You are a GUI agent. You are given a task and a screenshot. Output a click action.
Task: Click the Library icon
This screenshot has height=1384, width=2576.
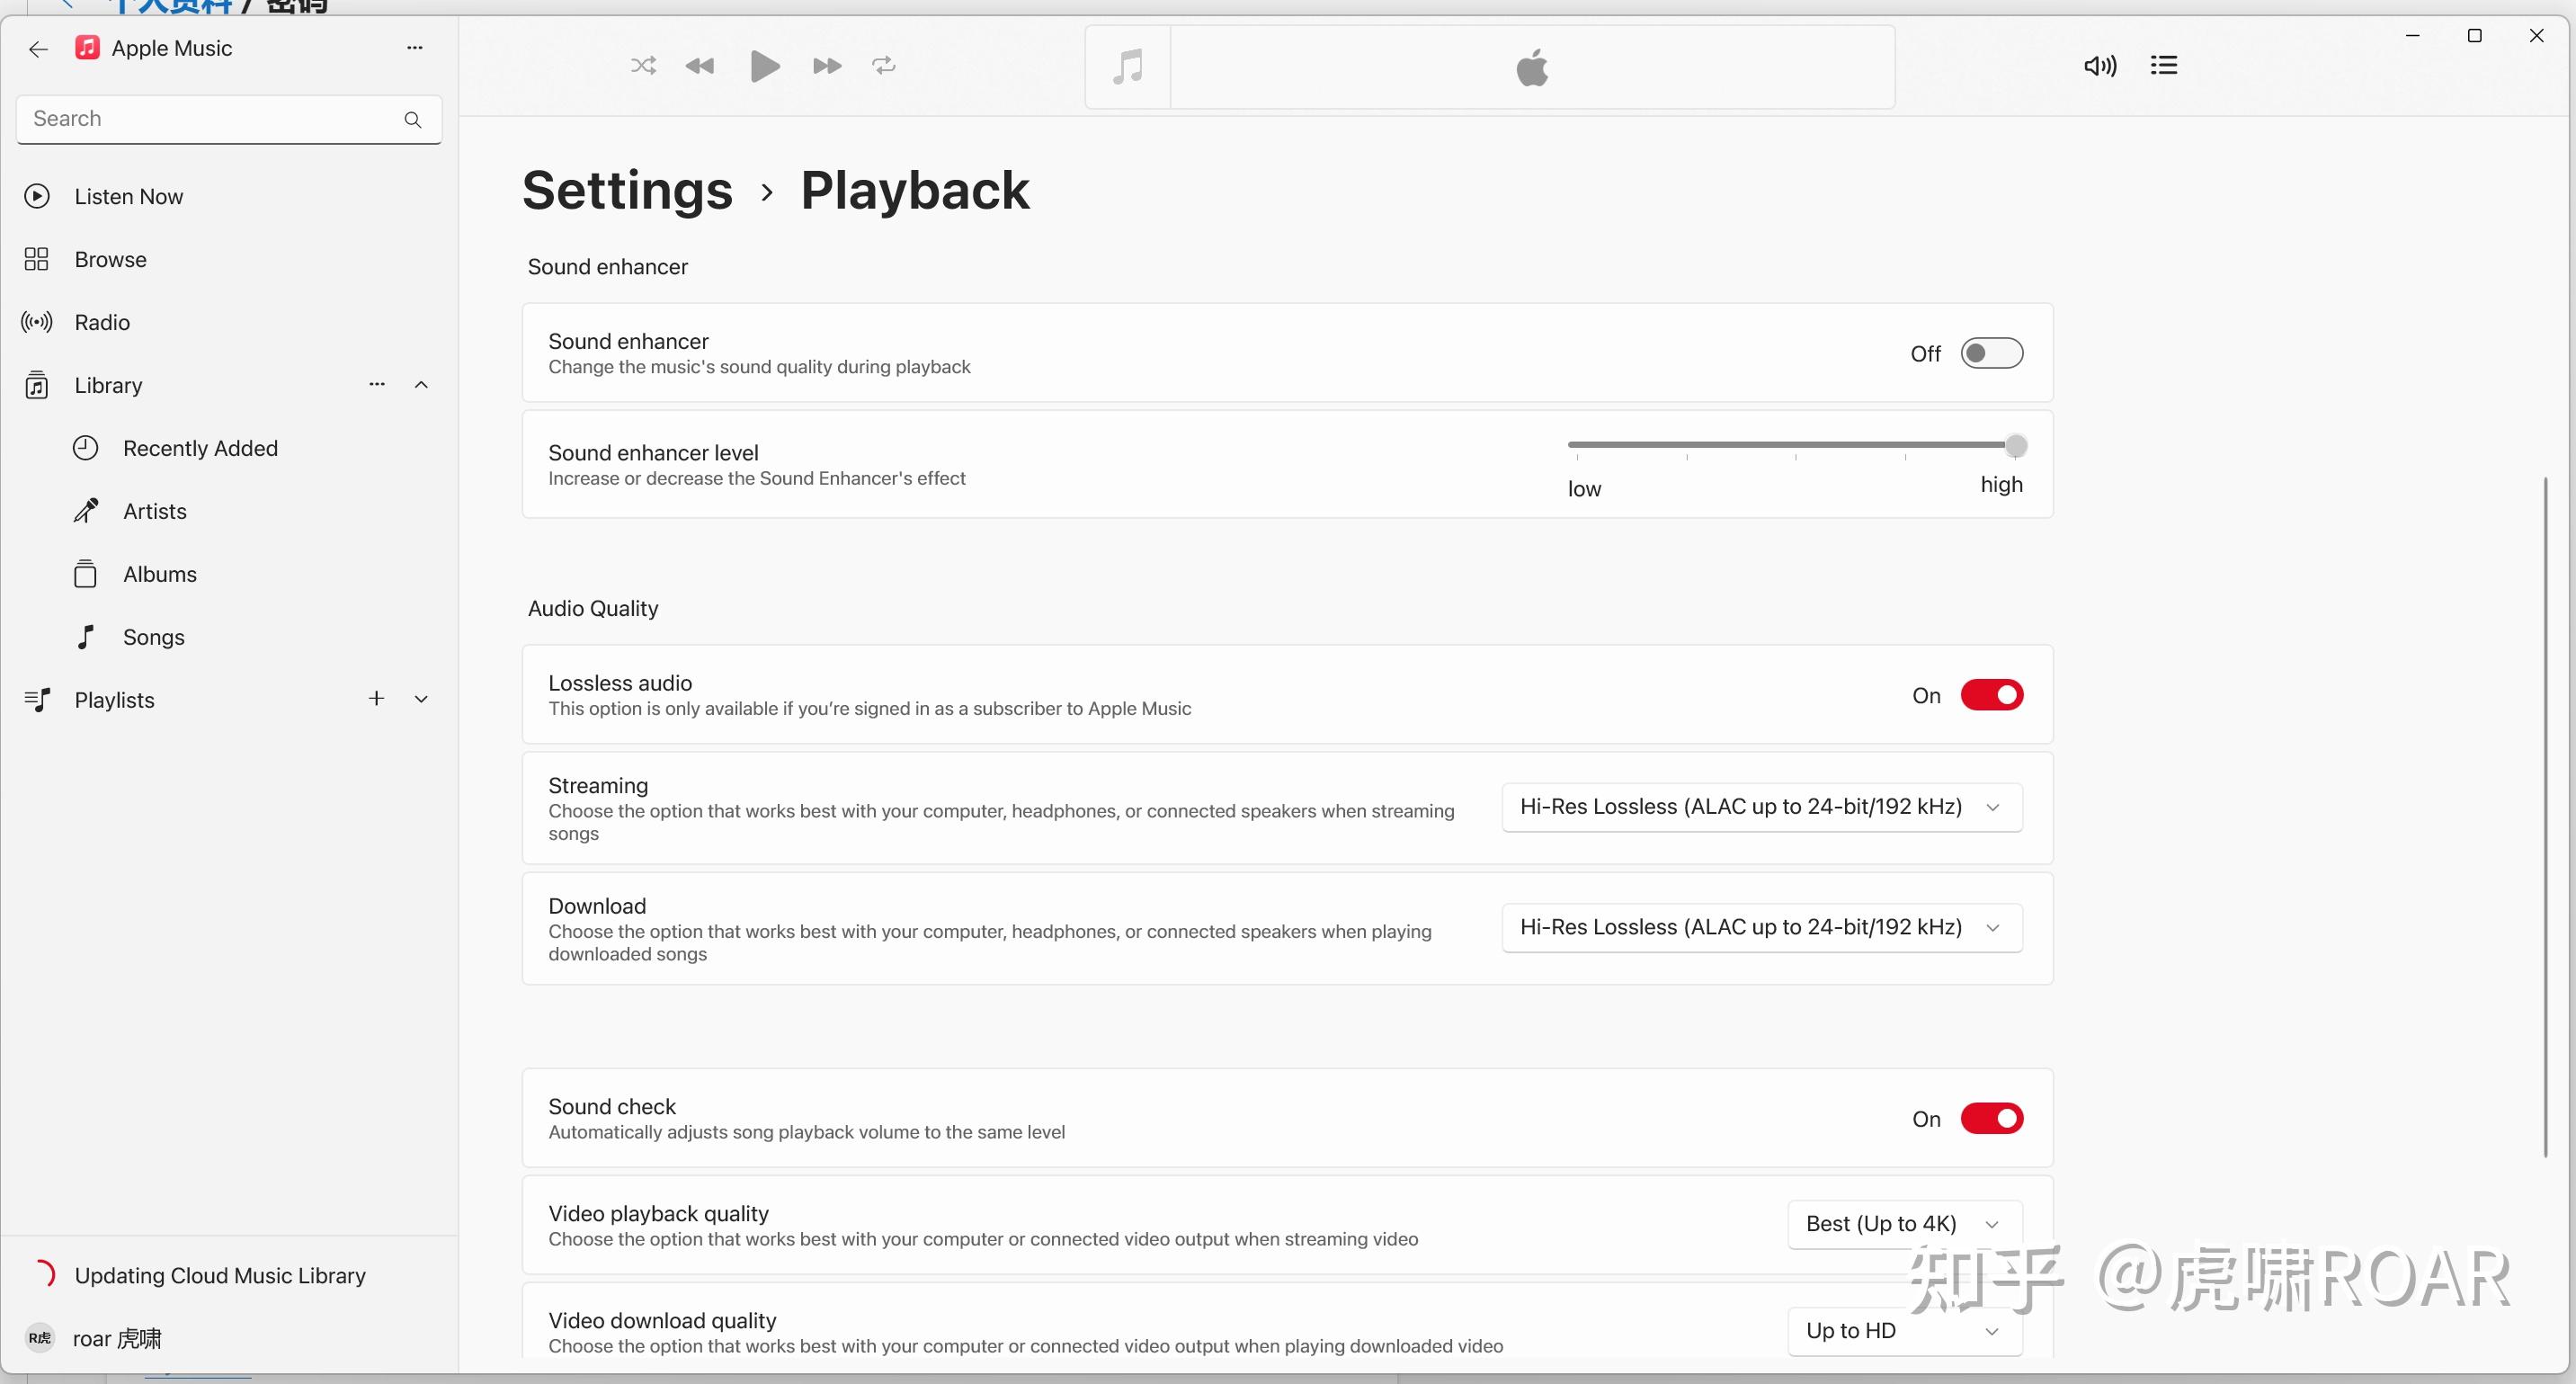(37, 385)
